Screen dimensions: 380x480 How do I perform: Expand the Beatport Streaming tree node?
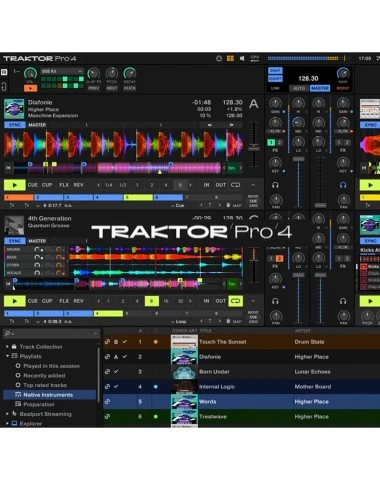pos(7,414)
